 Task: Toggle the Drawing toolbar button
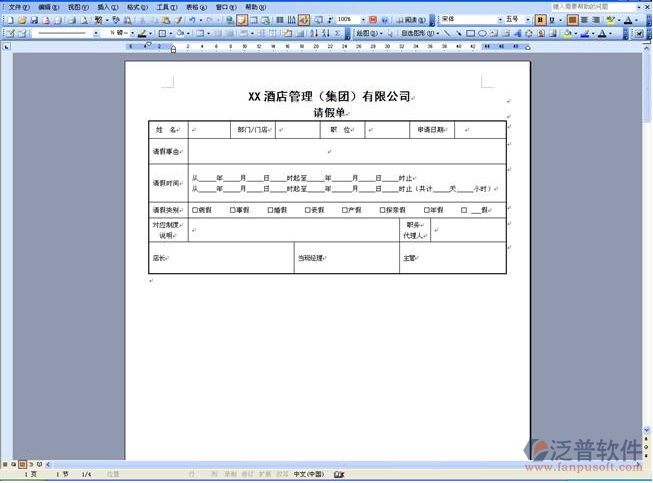[x=304, y=20]
